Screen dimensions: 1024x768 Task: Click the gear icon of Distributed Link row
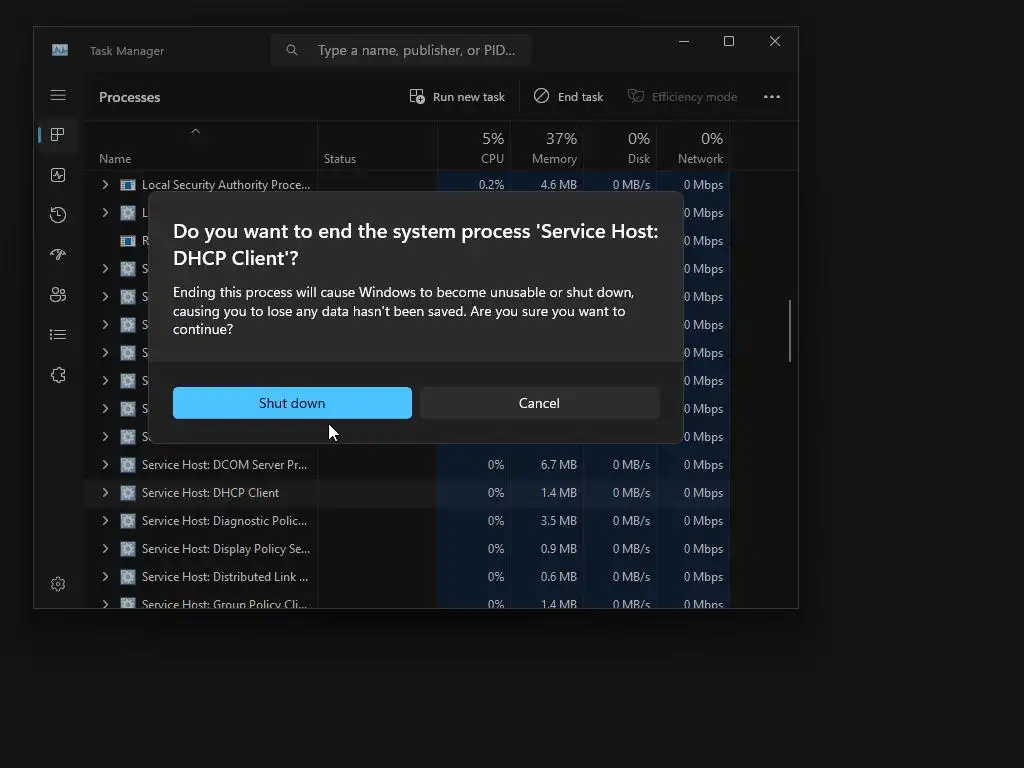tap(128, 577)
